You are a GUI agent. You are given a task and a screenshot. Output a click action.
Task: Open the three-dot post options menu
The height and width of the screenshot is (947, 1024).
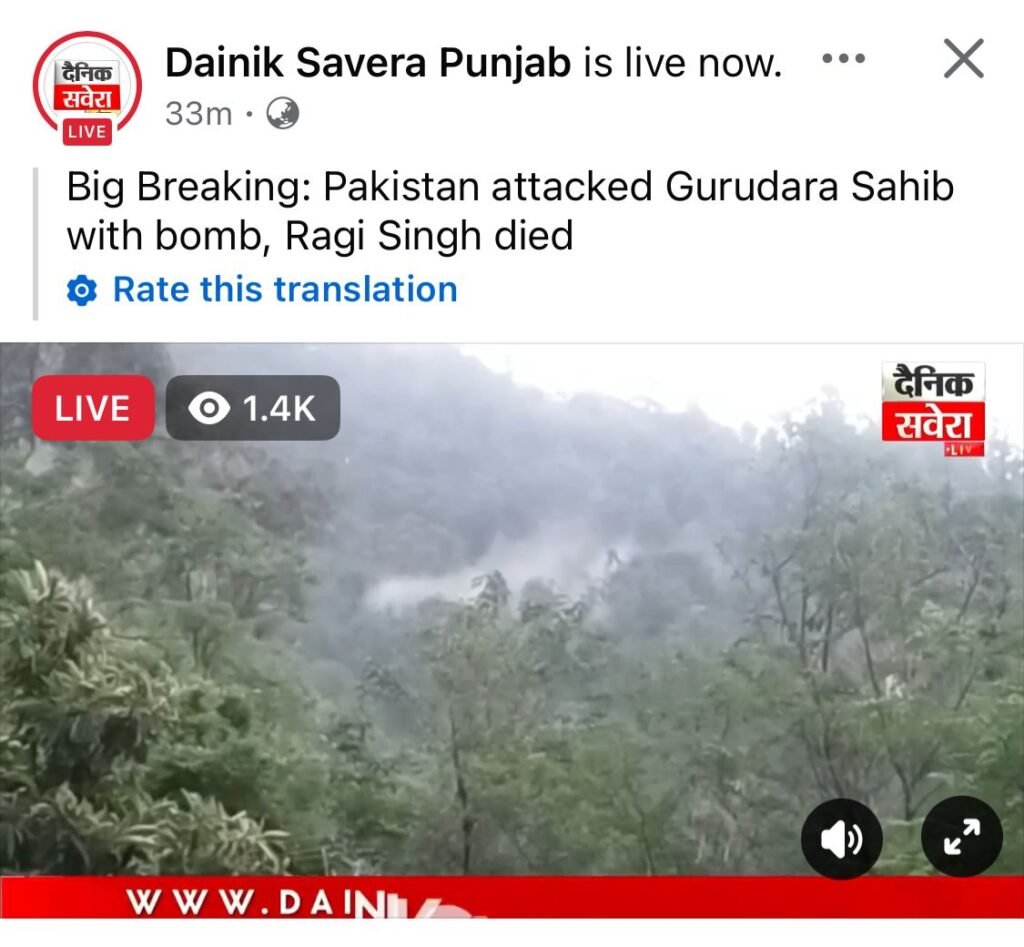coord(844,59)
